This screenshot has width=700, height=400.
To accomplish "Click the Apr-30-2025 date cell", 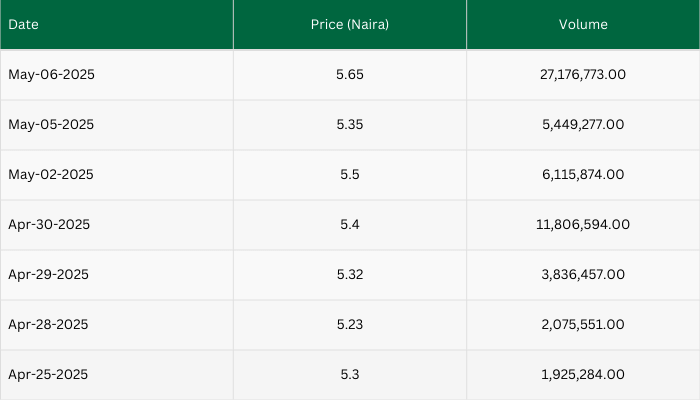I will 49,225.
